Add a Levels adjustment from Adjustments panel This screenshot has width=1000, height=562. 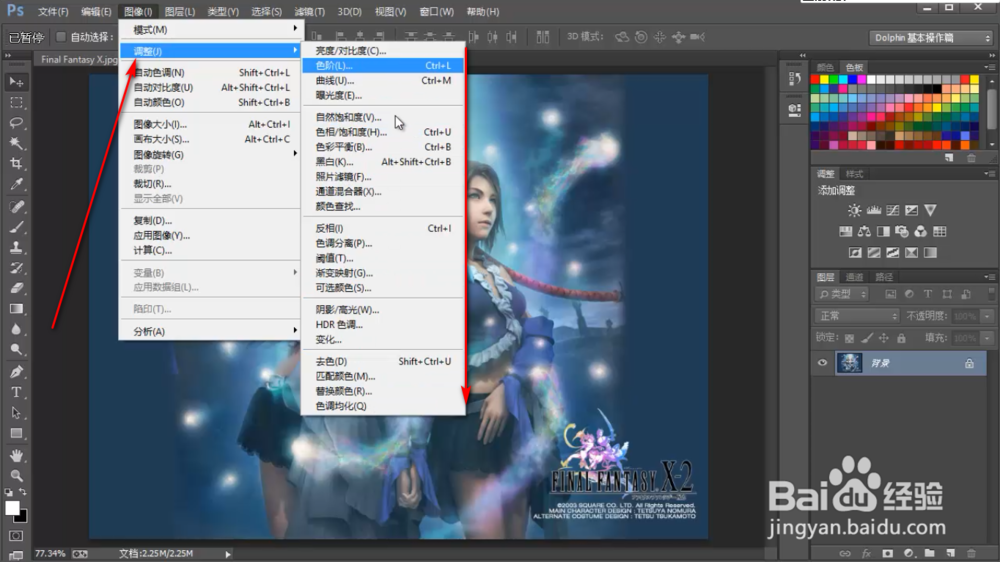click(x=873, y=210)
